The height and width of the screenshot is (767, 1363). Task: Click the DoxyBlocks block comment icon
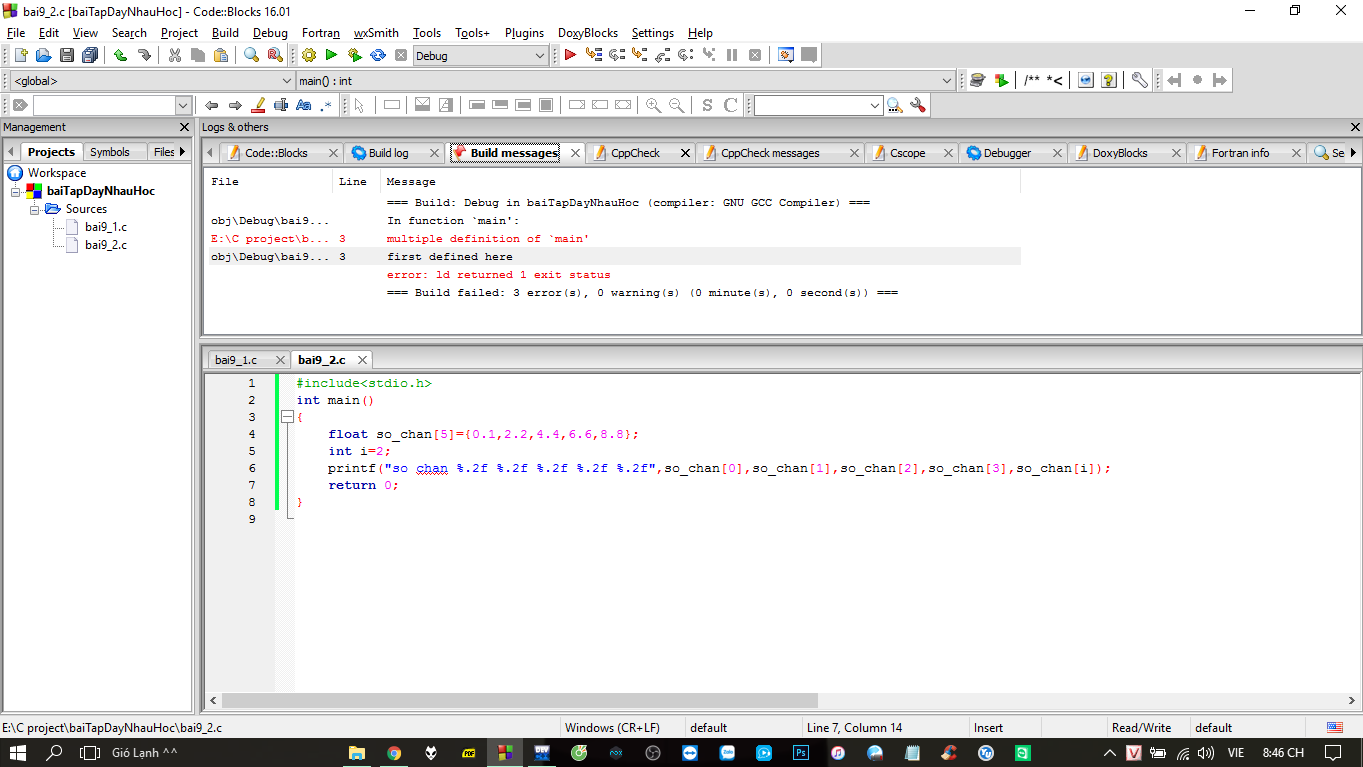pos(1031,80)
